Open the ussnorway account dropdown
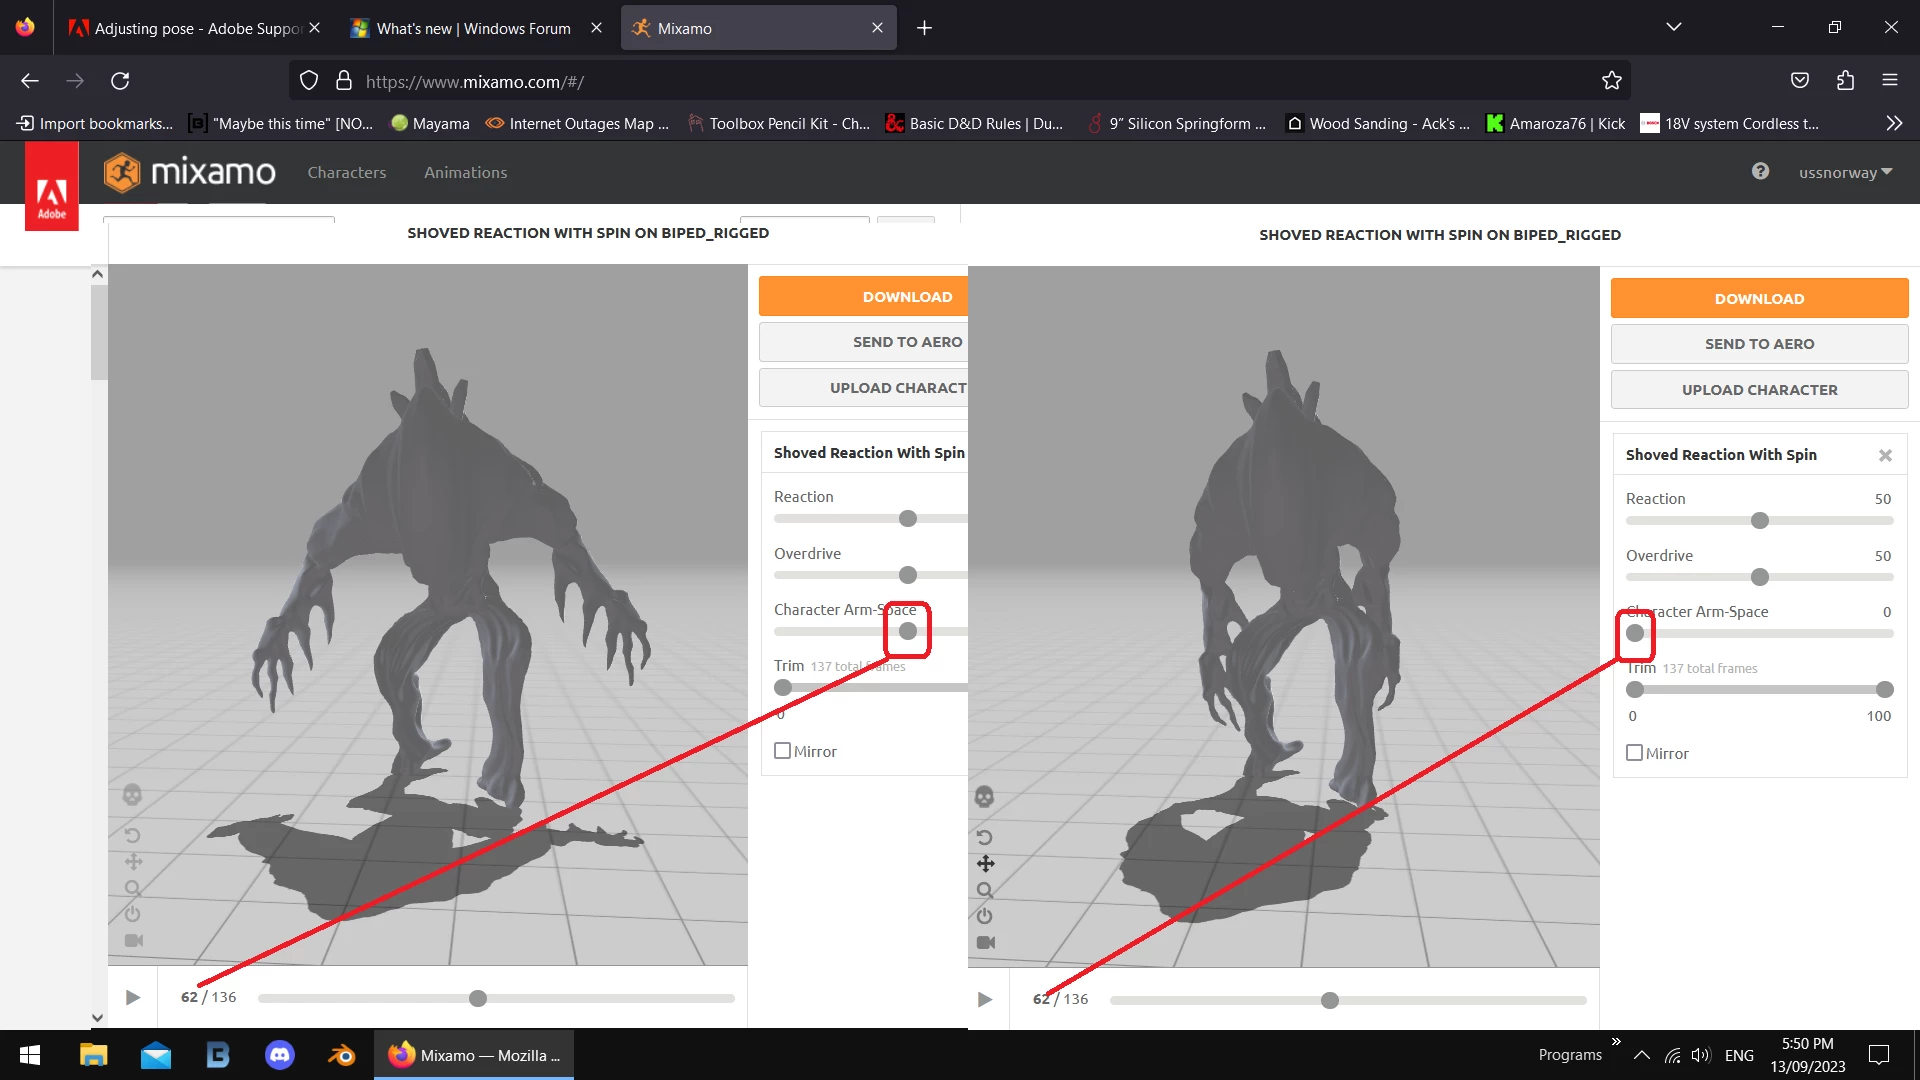Image resolution: width=1920 pixels, height=1080 pixels. (x=1845, y=172)
